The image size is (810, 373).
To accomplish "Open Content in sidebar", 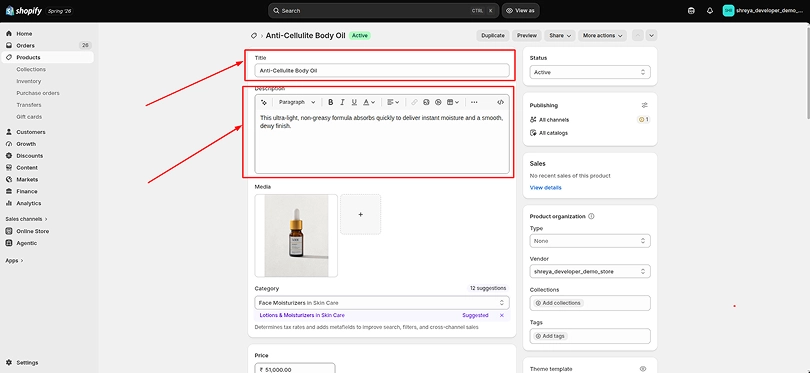I will [x=27, y=167].
